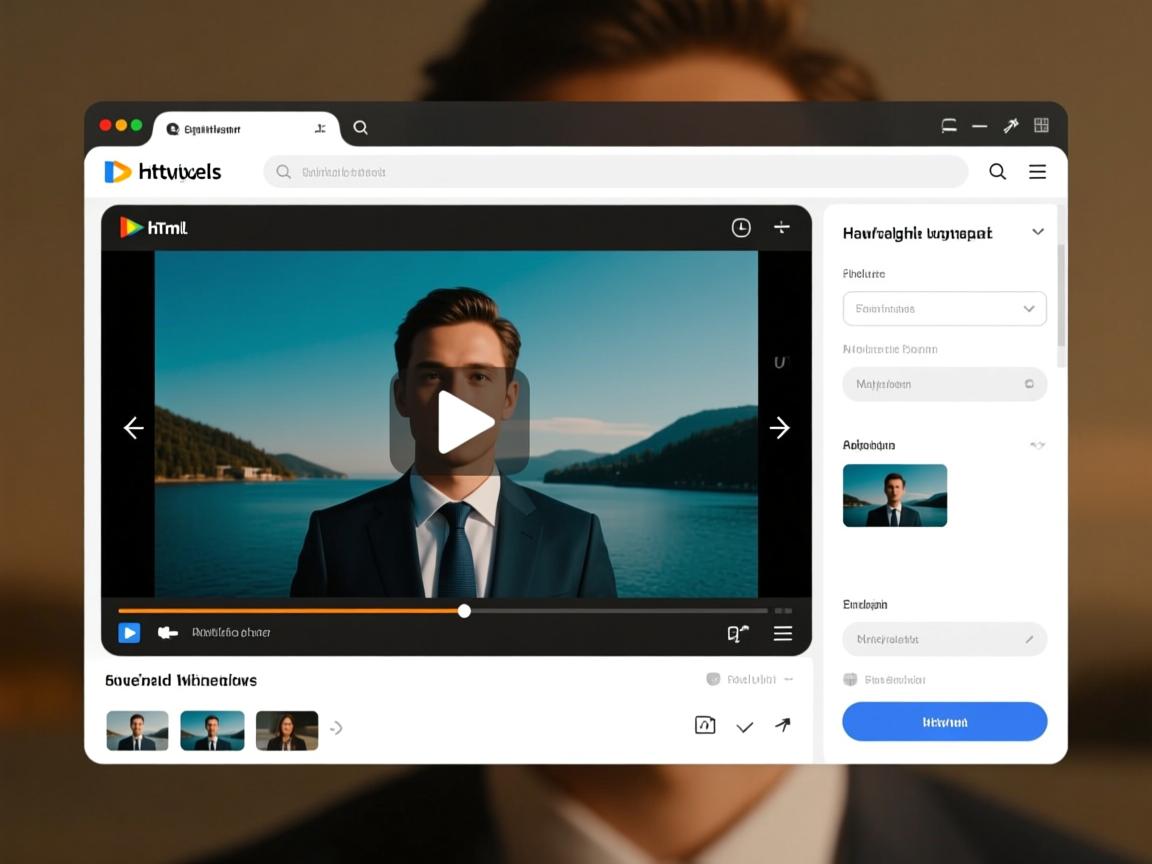This screenshot has width=1152, height=864.
Task: Collapse the right panel using the header chevron
Action: [1038, 232]
